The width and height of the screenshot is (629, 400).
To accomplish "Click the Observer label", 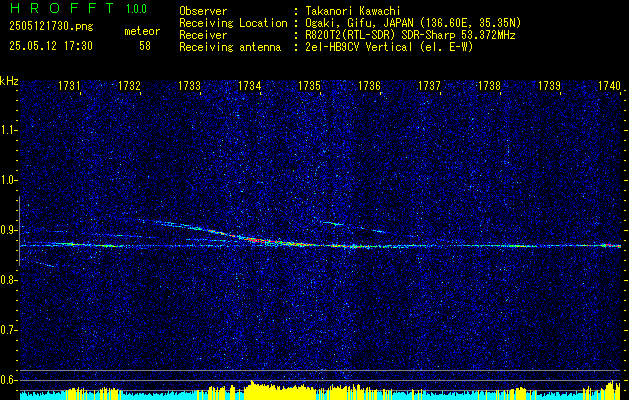I will coord(203,11).
